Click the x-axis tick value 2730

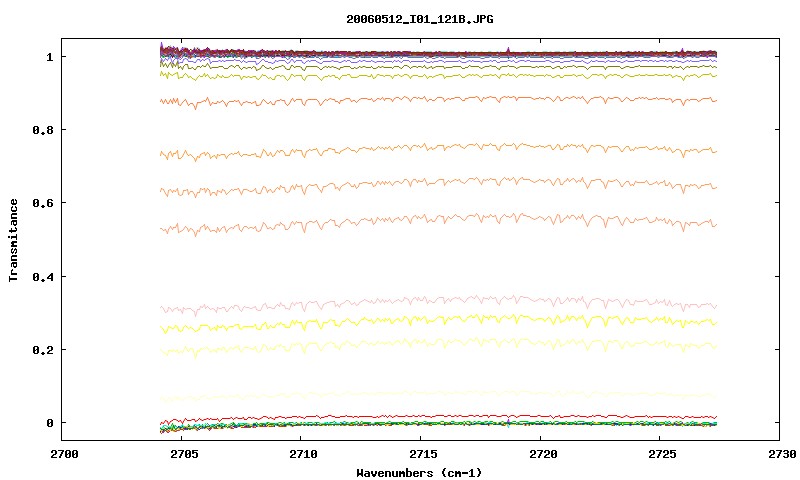782,454
